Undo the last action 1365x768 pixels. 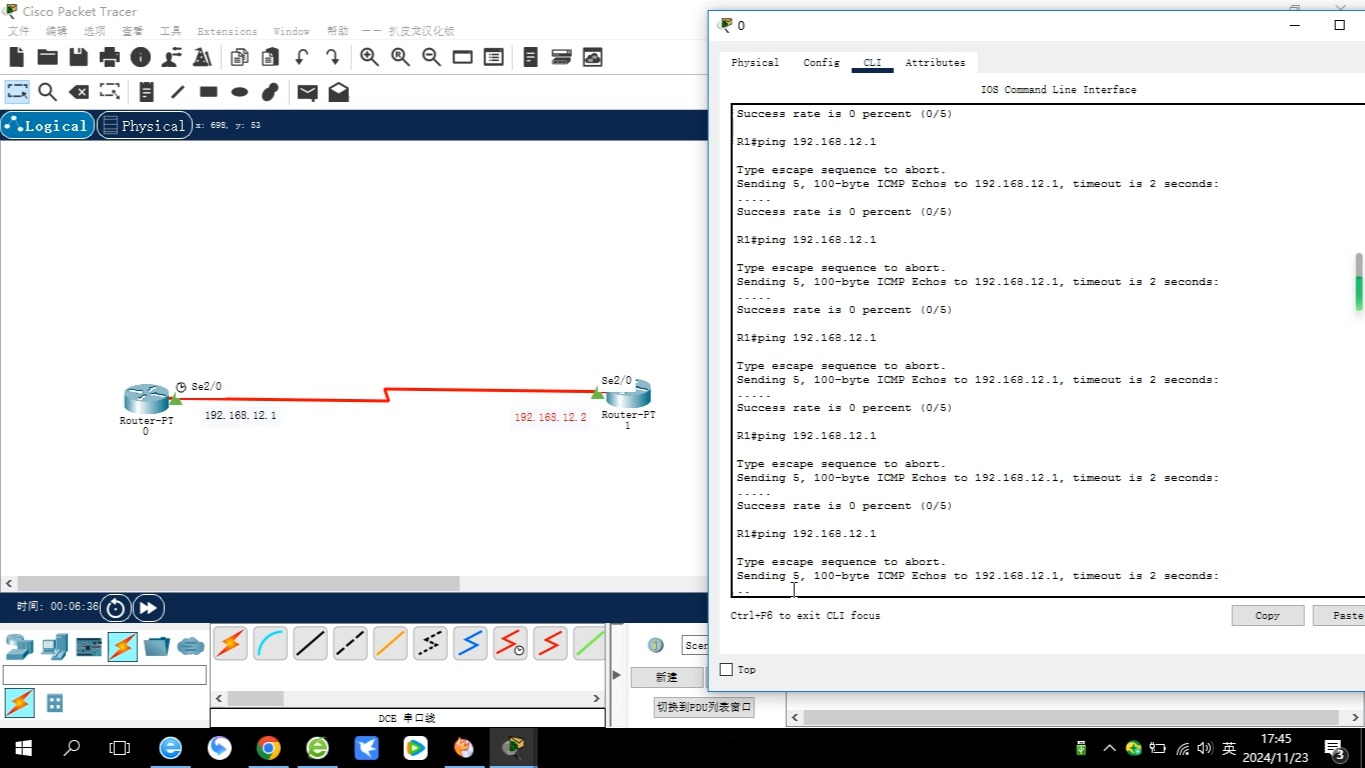coord(301,57)
